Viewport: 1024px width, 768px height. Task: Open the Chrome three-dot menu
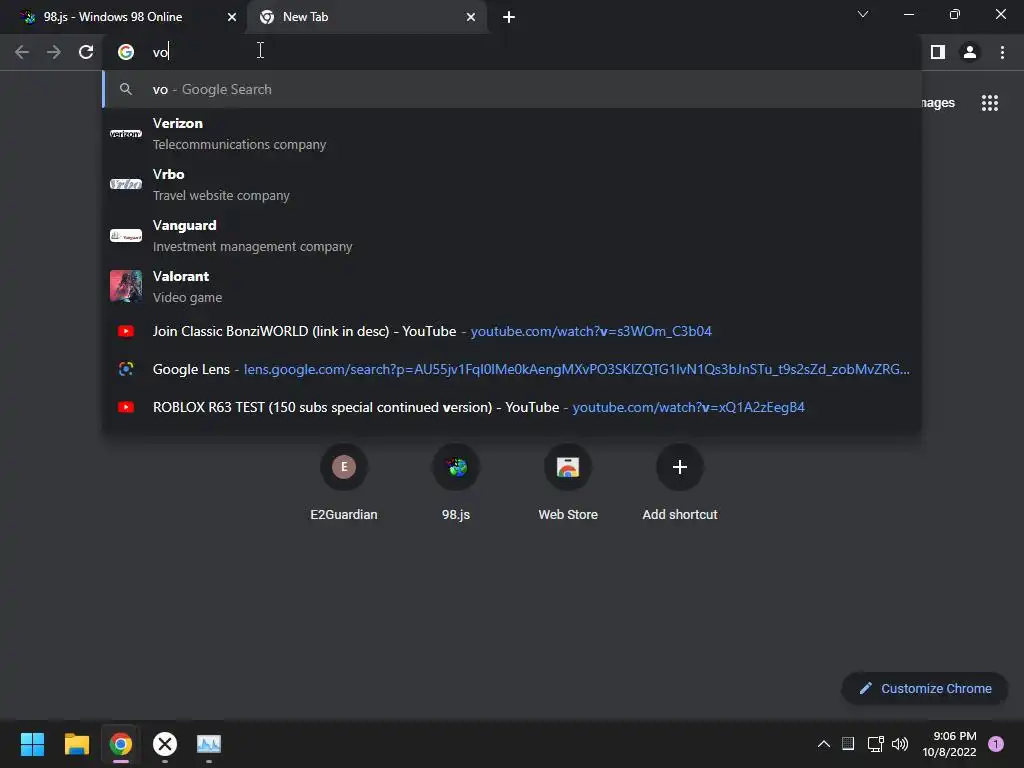1002,52
